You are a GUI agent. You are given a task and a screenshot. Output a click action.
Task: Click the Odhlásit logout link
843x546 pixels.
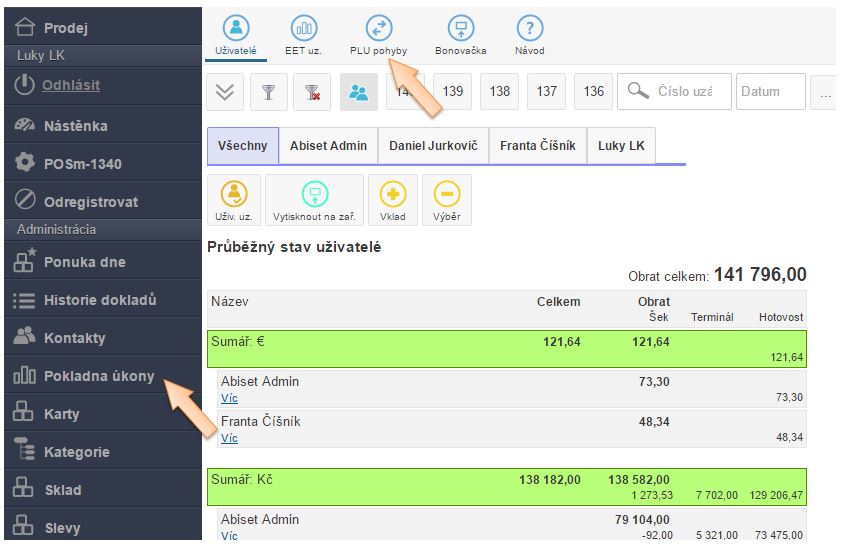pos(71,86)
